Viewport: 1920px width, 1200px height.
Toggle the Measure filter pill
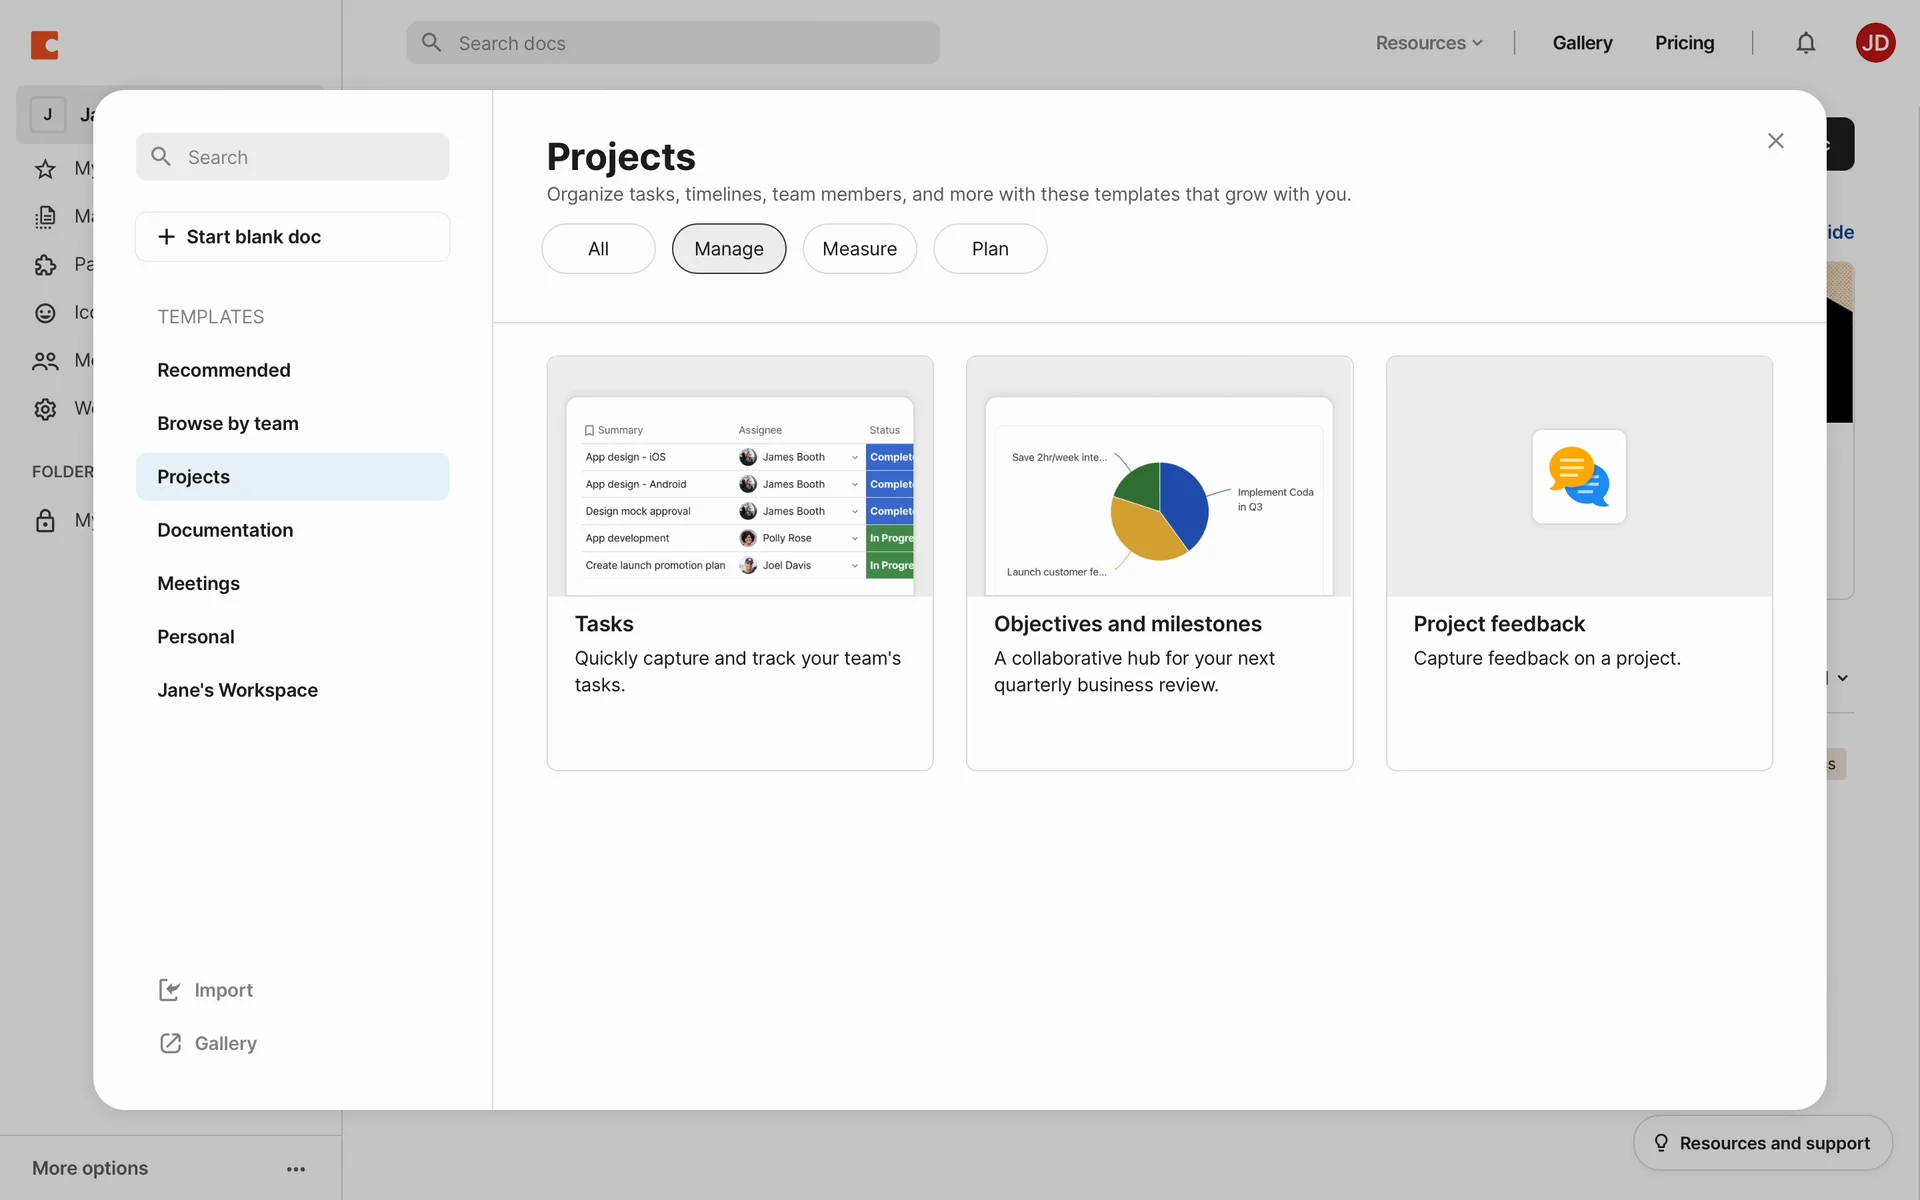[x=859, y=249]
